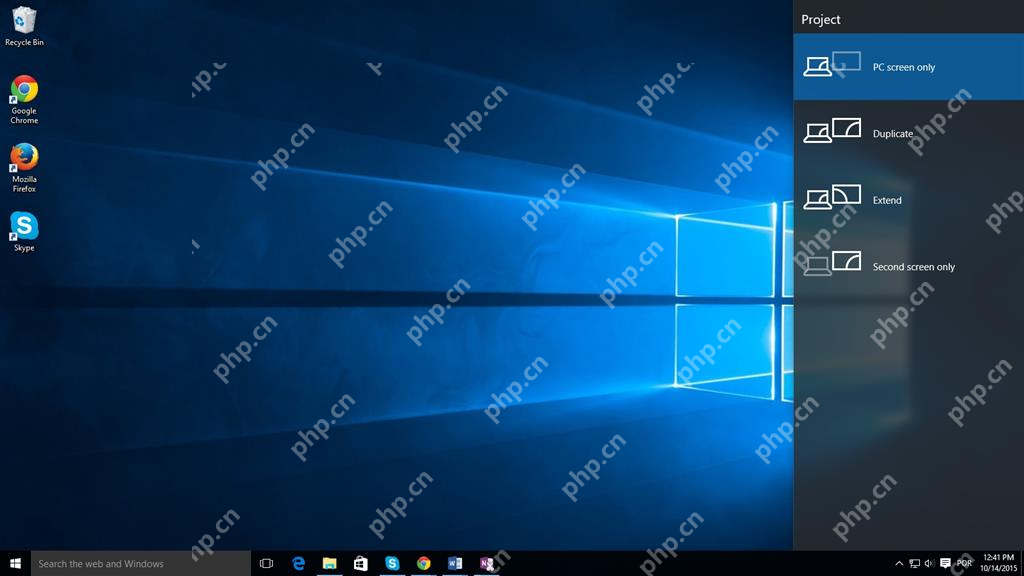Click the Second screen only monitor icon
Viewport: 1024px width, 576px height.
tap(832, 264)
